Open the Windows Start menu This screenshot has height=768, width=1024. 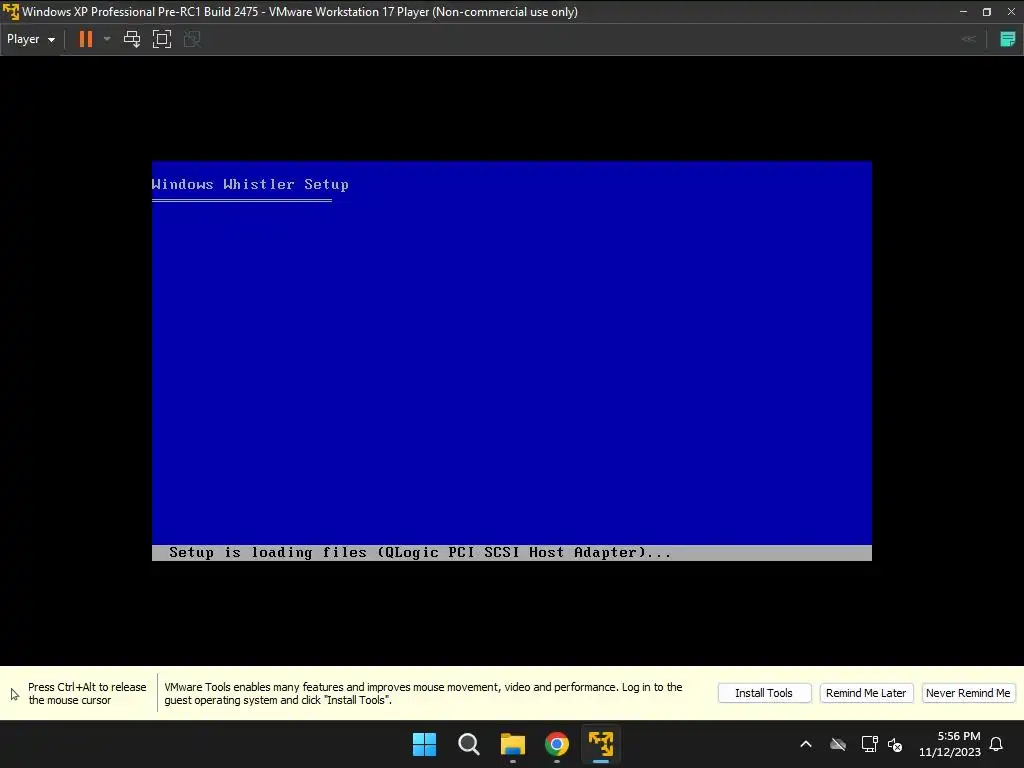[x=424, y=744]
